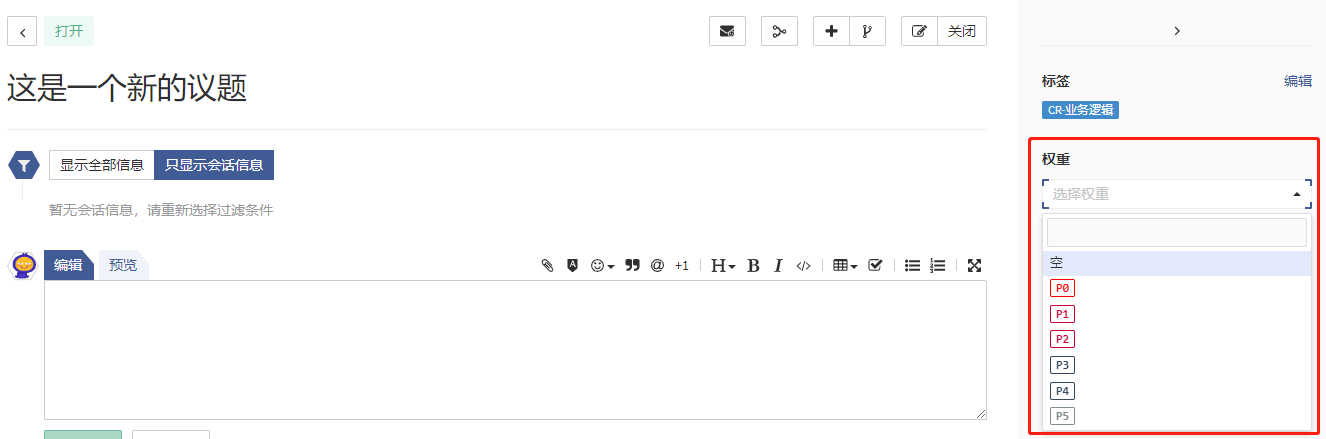Collapse the 选择权重 weight dropdown

[1296, 194]
